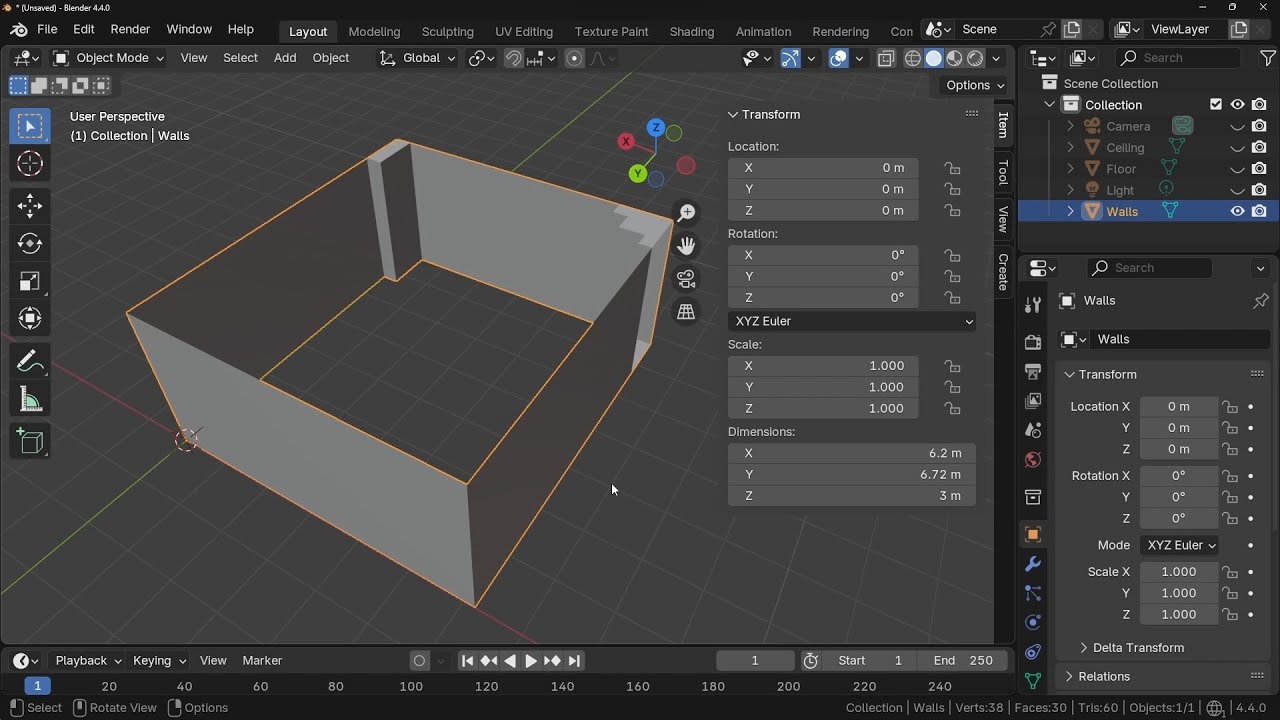Open the Add menu in viewport
Screen dimensions: 1280x720
point(285,58)
